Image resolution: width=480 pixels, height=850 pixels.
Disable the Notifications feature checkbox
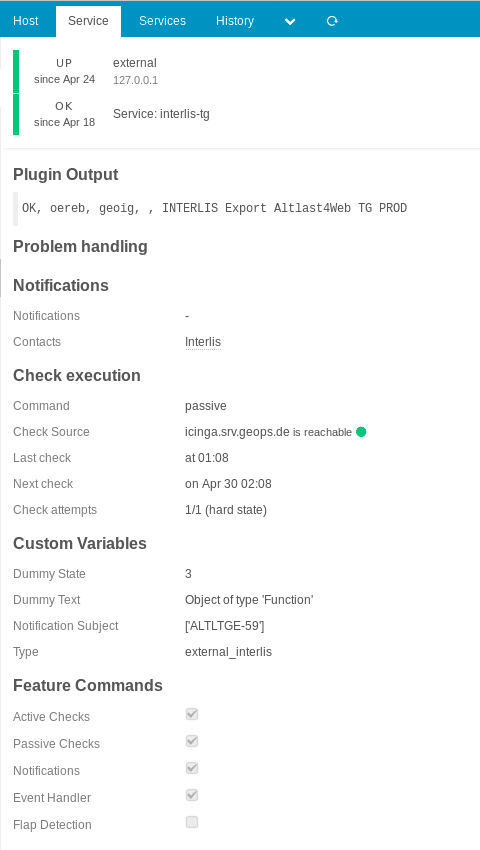coord(192,768)
